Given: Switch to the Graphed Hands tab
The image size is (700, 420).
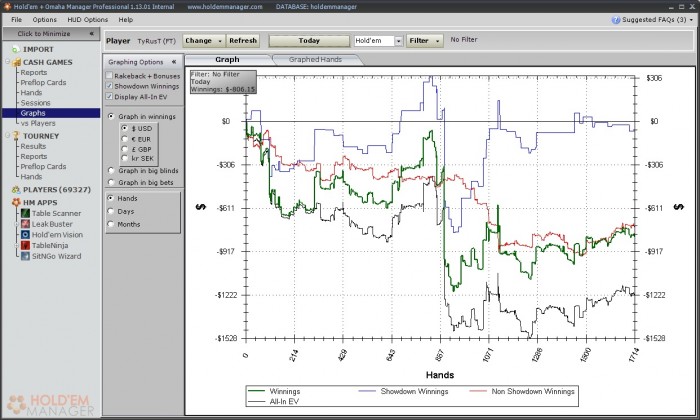Looking at the screenshot, I should (x=318, y=60).
